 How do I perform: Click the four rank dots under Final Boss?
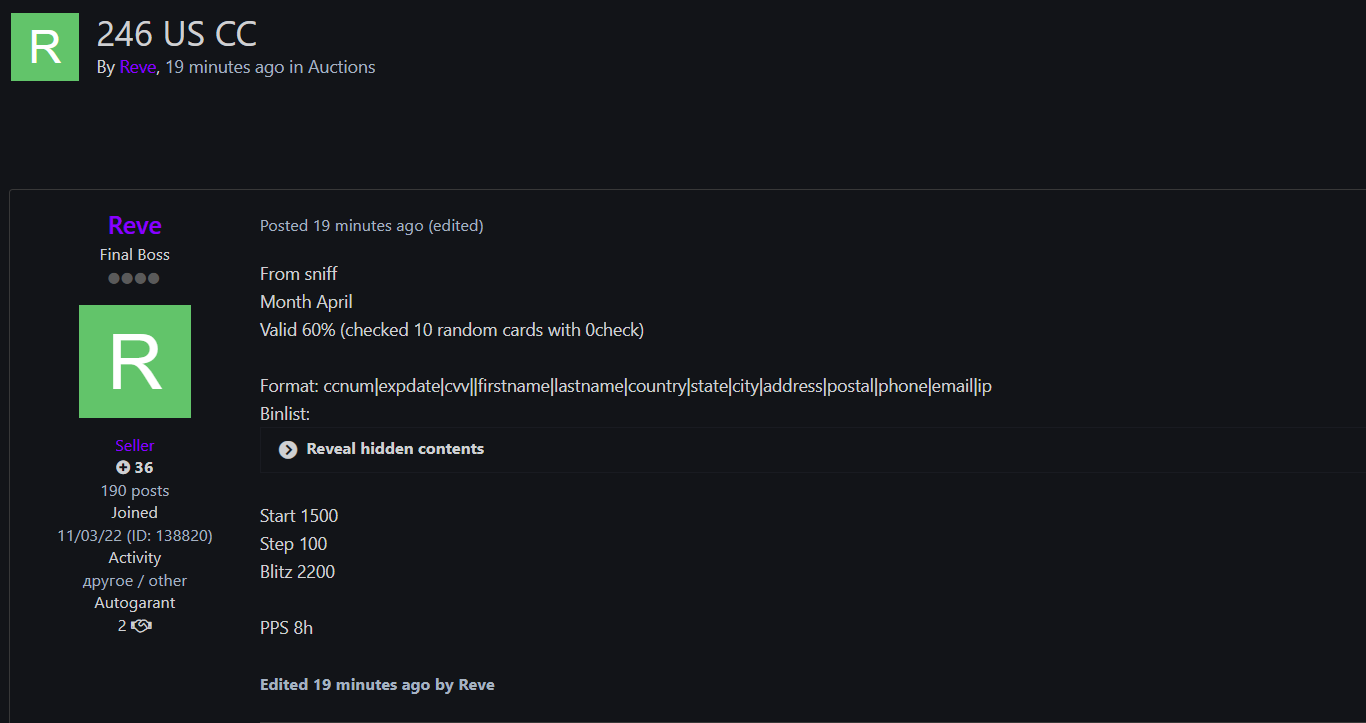[134, 278]
